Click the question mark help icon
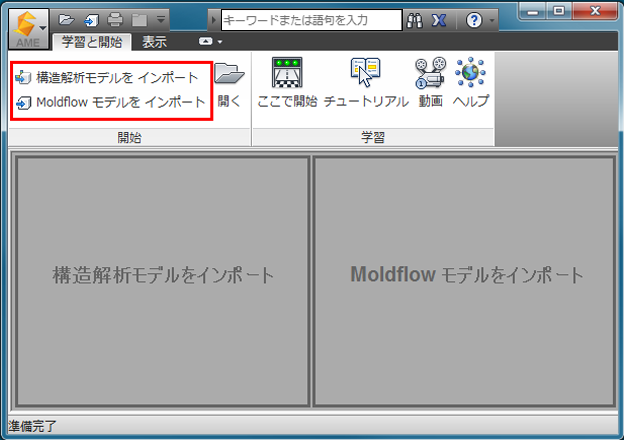Image resolution: width=624 pixels, height=440 pixels. pos(474,20)
